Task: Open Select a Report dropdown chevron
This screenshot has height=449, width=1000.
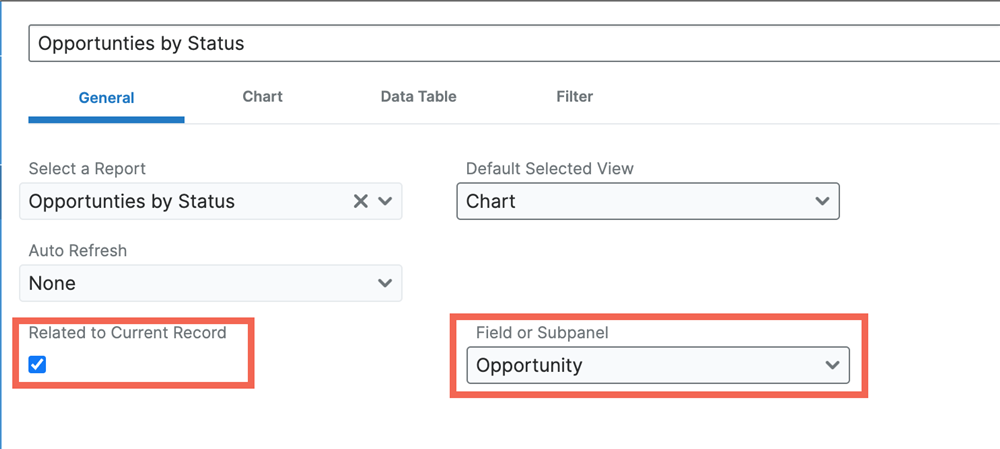Action: (x=385, y=202)
